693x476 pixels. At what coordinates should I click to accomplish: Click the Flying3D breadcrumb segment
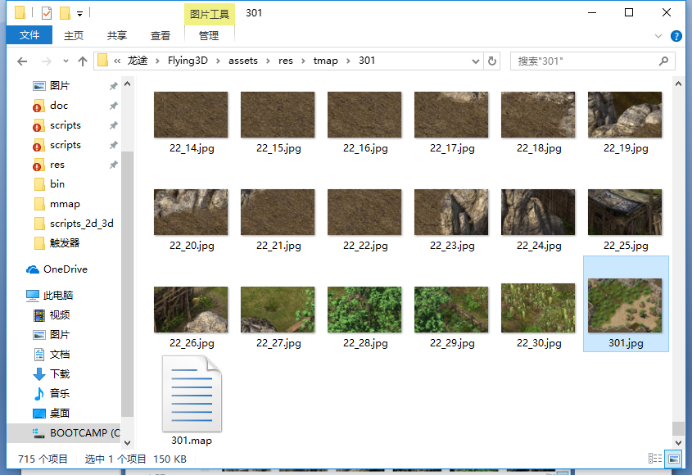187,61
